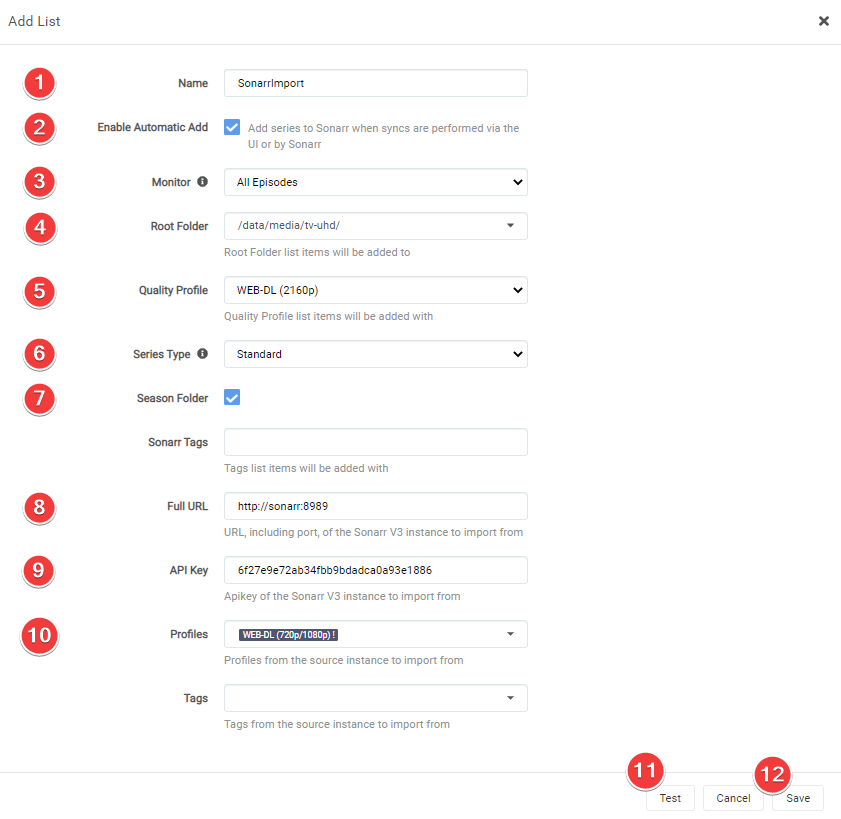Click the WEB-DL (720p/1080p) profile tag

click(288, 634)
